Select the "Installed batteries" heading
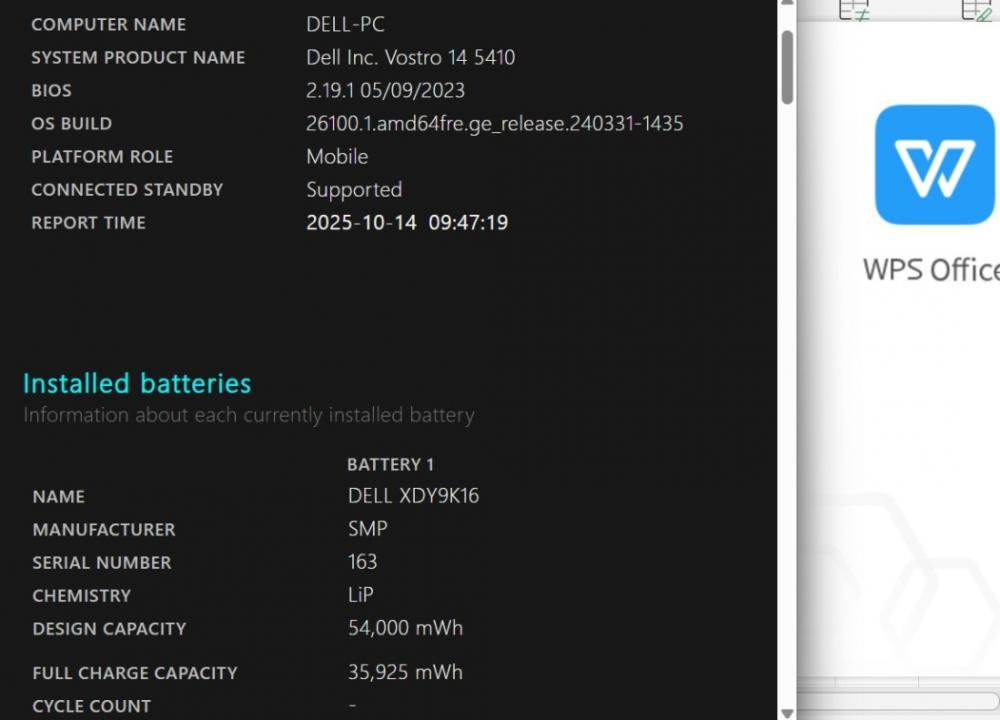The image size is (1000, 720). point(137,384)
